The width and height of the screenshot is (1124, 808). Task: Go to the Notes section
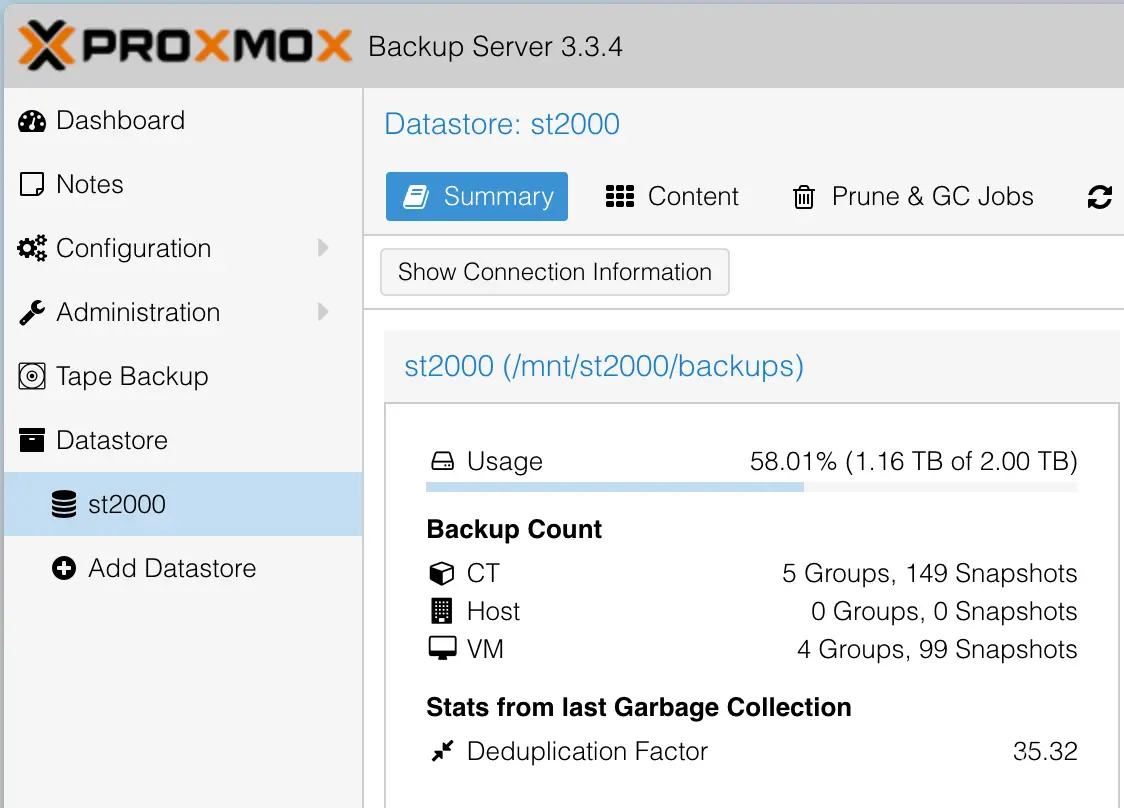(x=183, y=184)
